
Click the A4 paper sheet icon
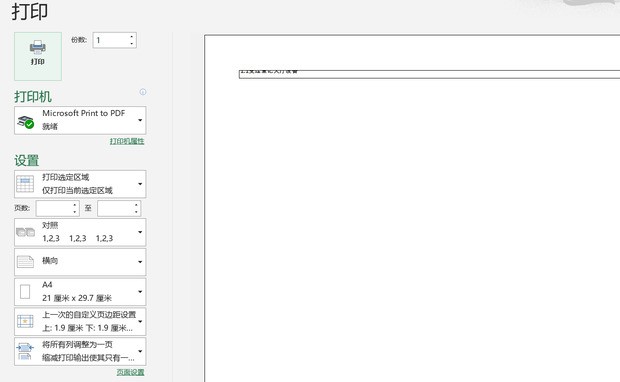coord(25,292)
